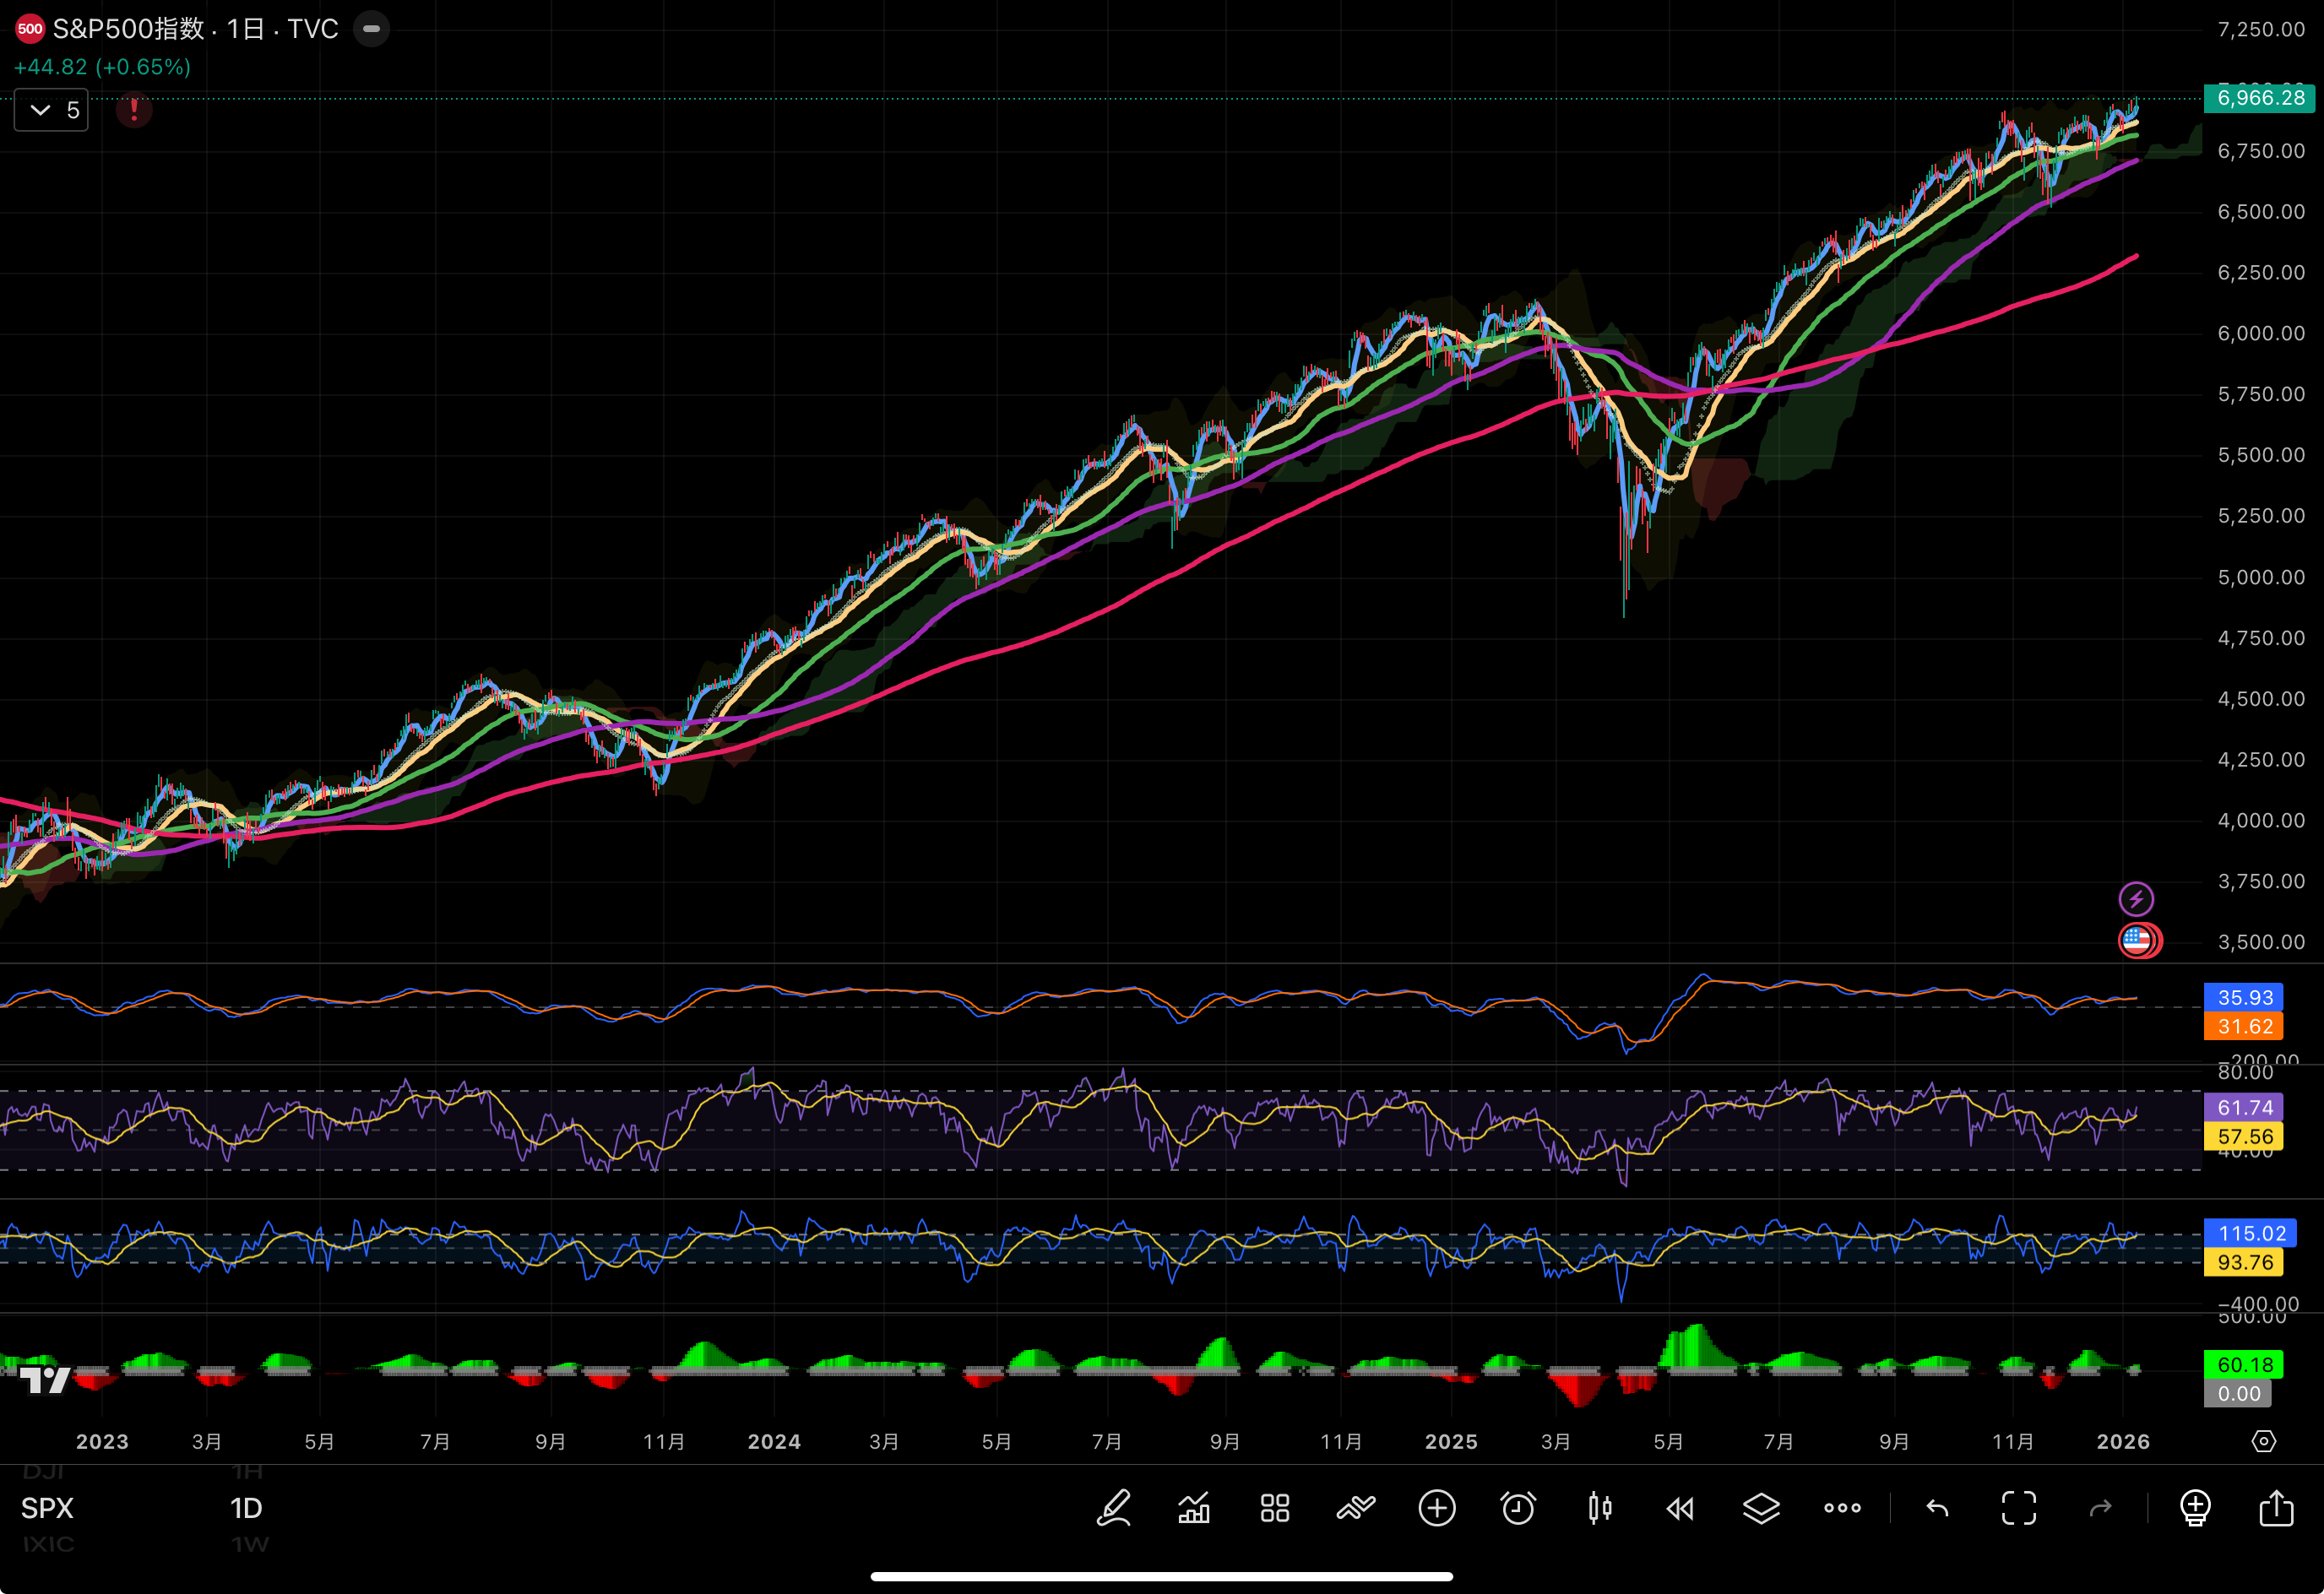Image resolution: width=2324 pixels, height=1594 pixels.
Task: Open the layout grid icon
Action: coord(1275,1508)
